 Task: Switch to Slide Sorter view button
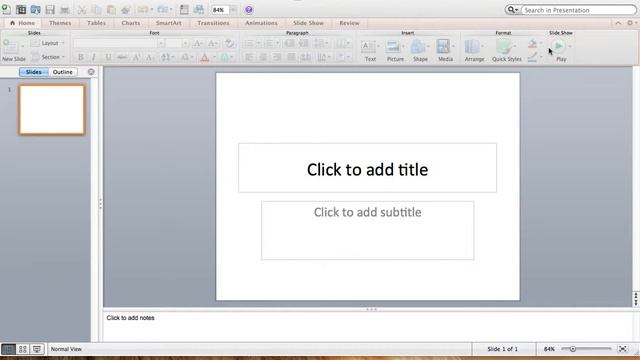[x=22, y=349]
